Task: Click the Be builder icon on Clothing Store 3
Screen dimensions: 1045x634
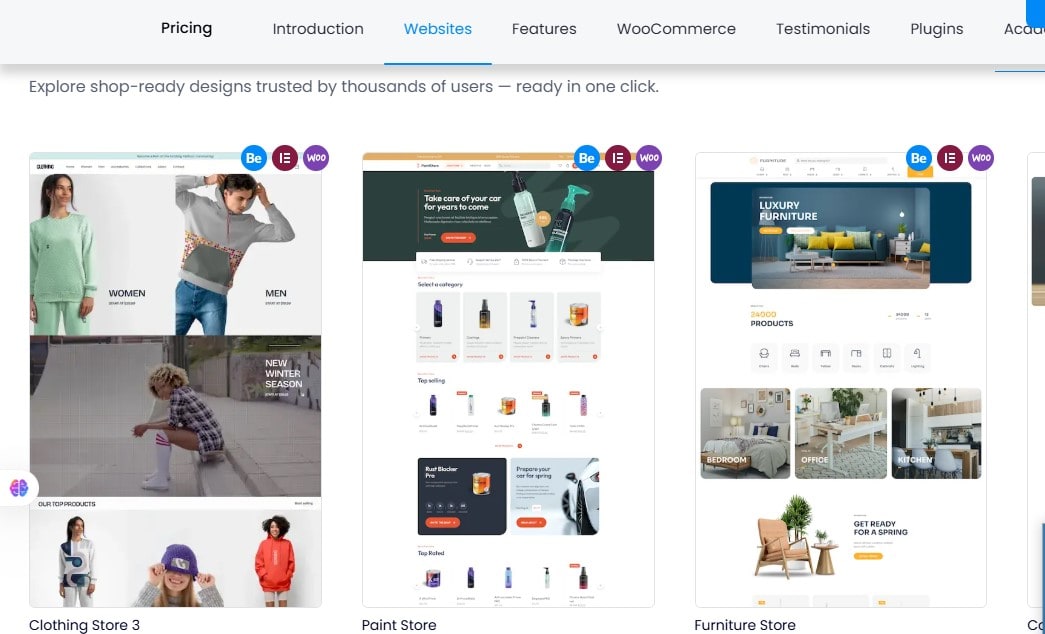Action: click(254, 158)
